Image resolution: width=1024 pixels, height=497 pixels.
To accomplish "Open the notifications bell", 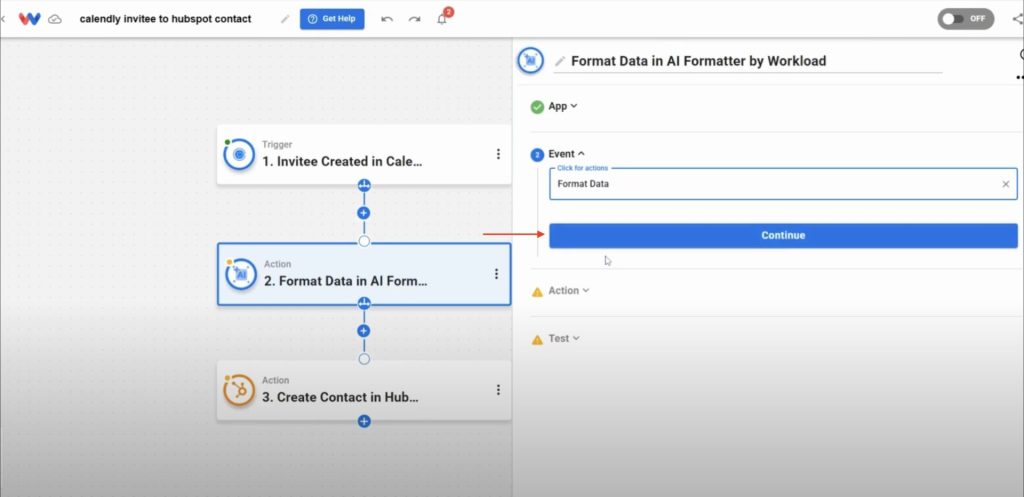I will (442, 18).
